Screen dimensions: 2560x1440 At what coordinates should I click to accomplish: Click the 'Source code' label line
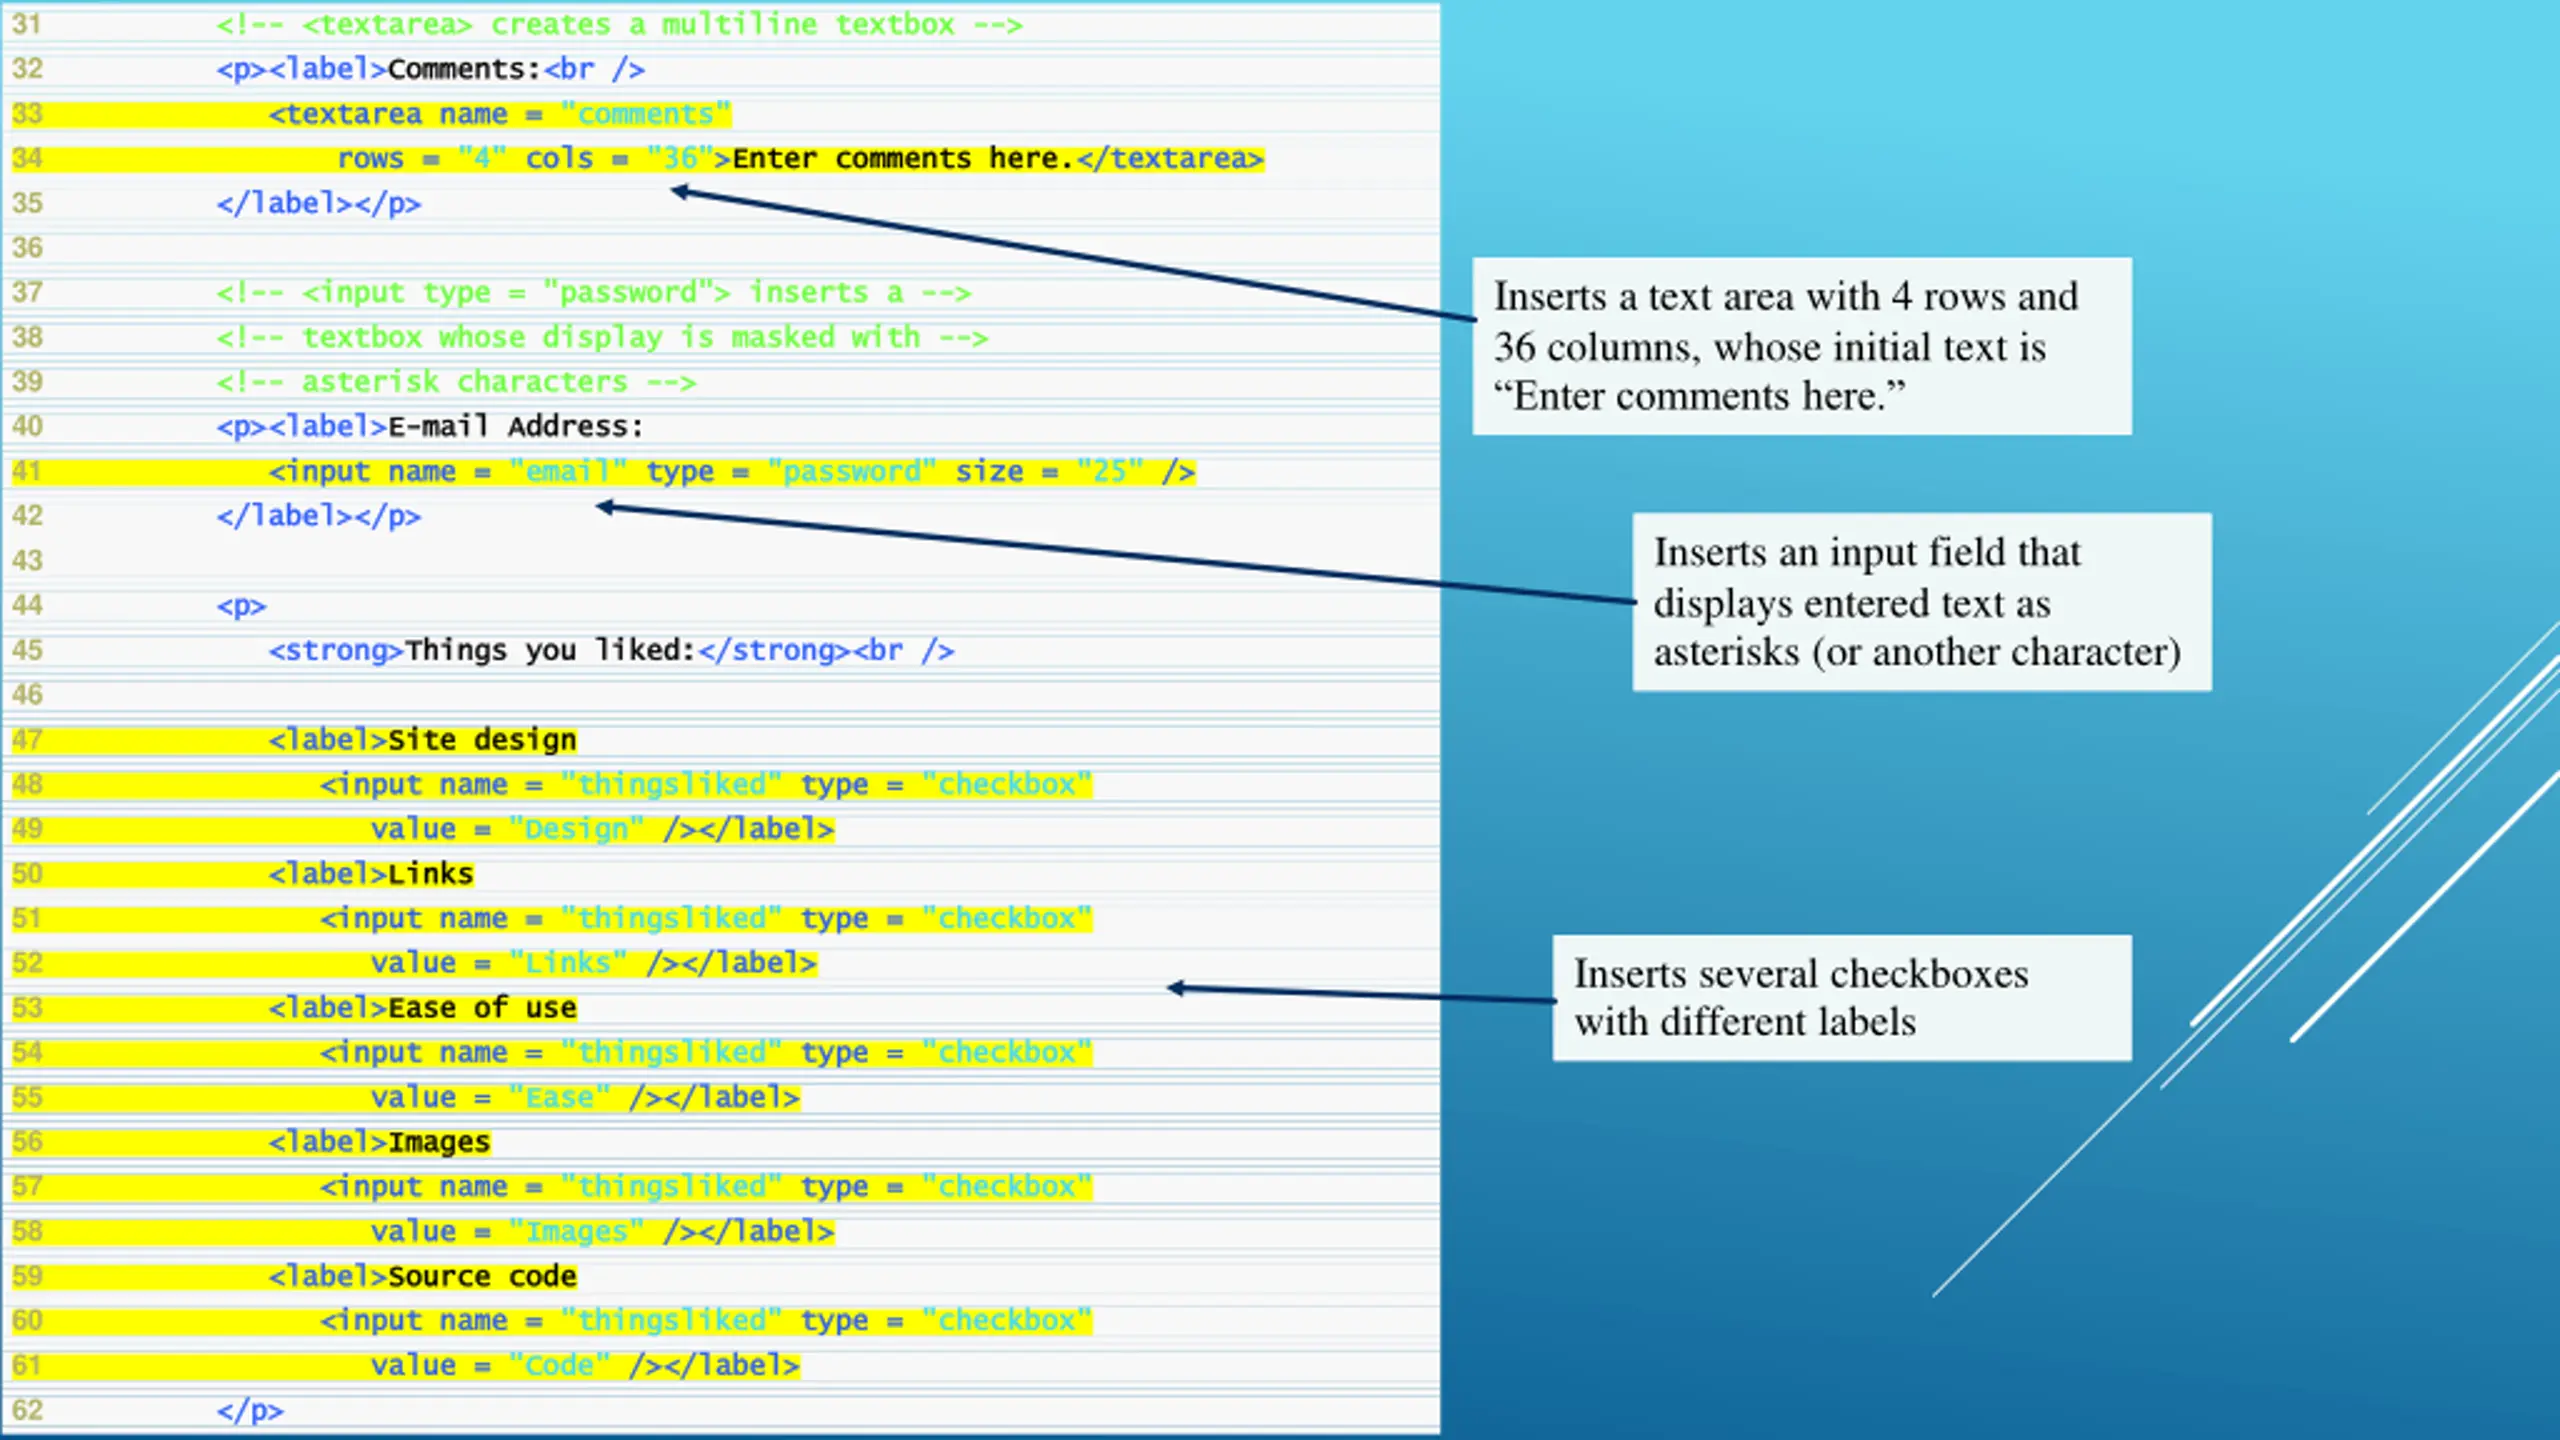click(422, 1276)
